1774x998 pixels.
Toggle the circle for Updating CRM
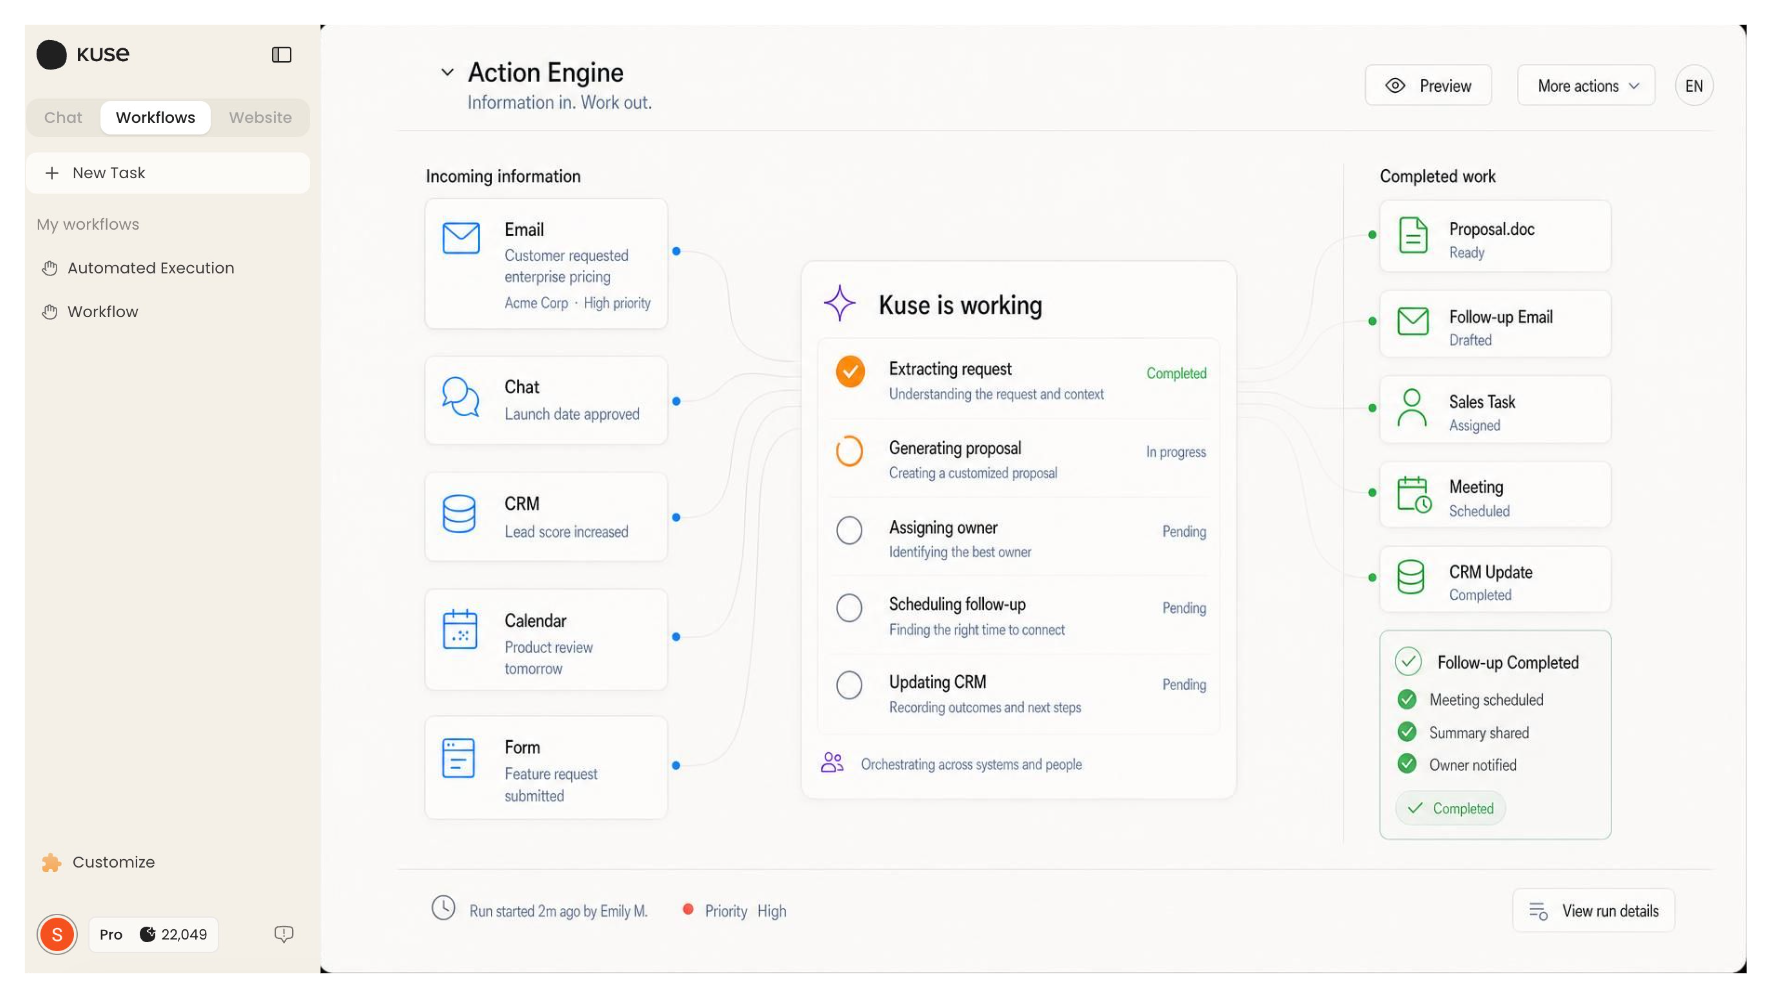(849, 685)
